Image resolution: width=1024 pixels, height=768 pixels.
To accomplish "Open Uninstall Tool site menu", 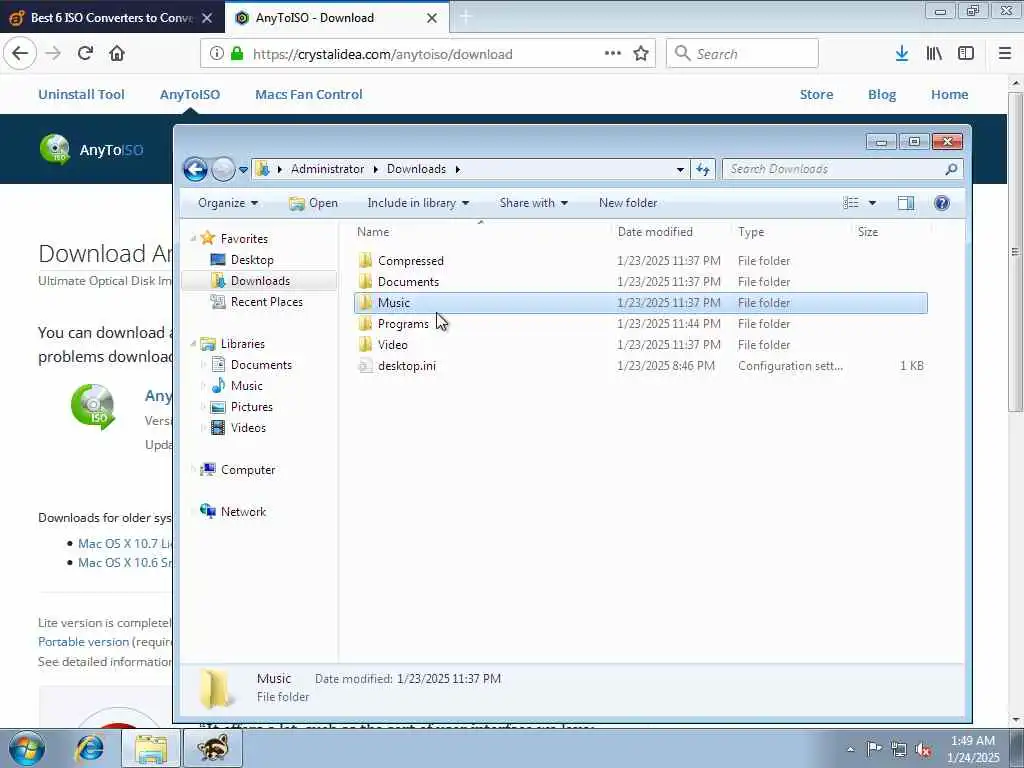I will point(81,95).
